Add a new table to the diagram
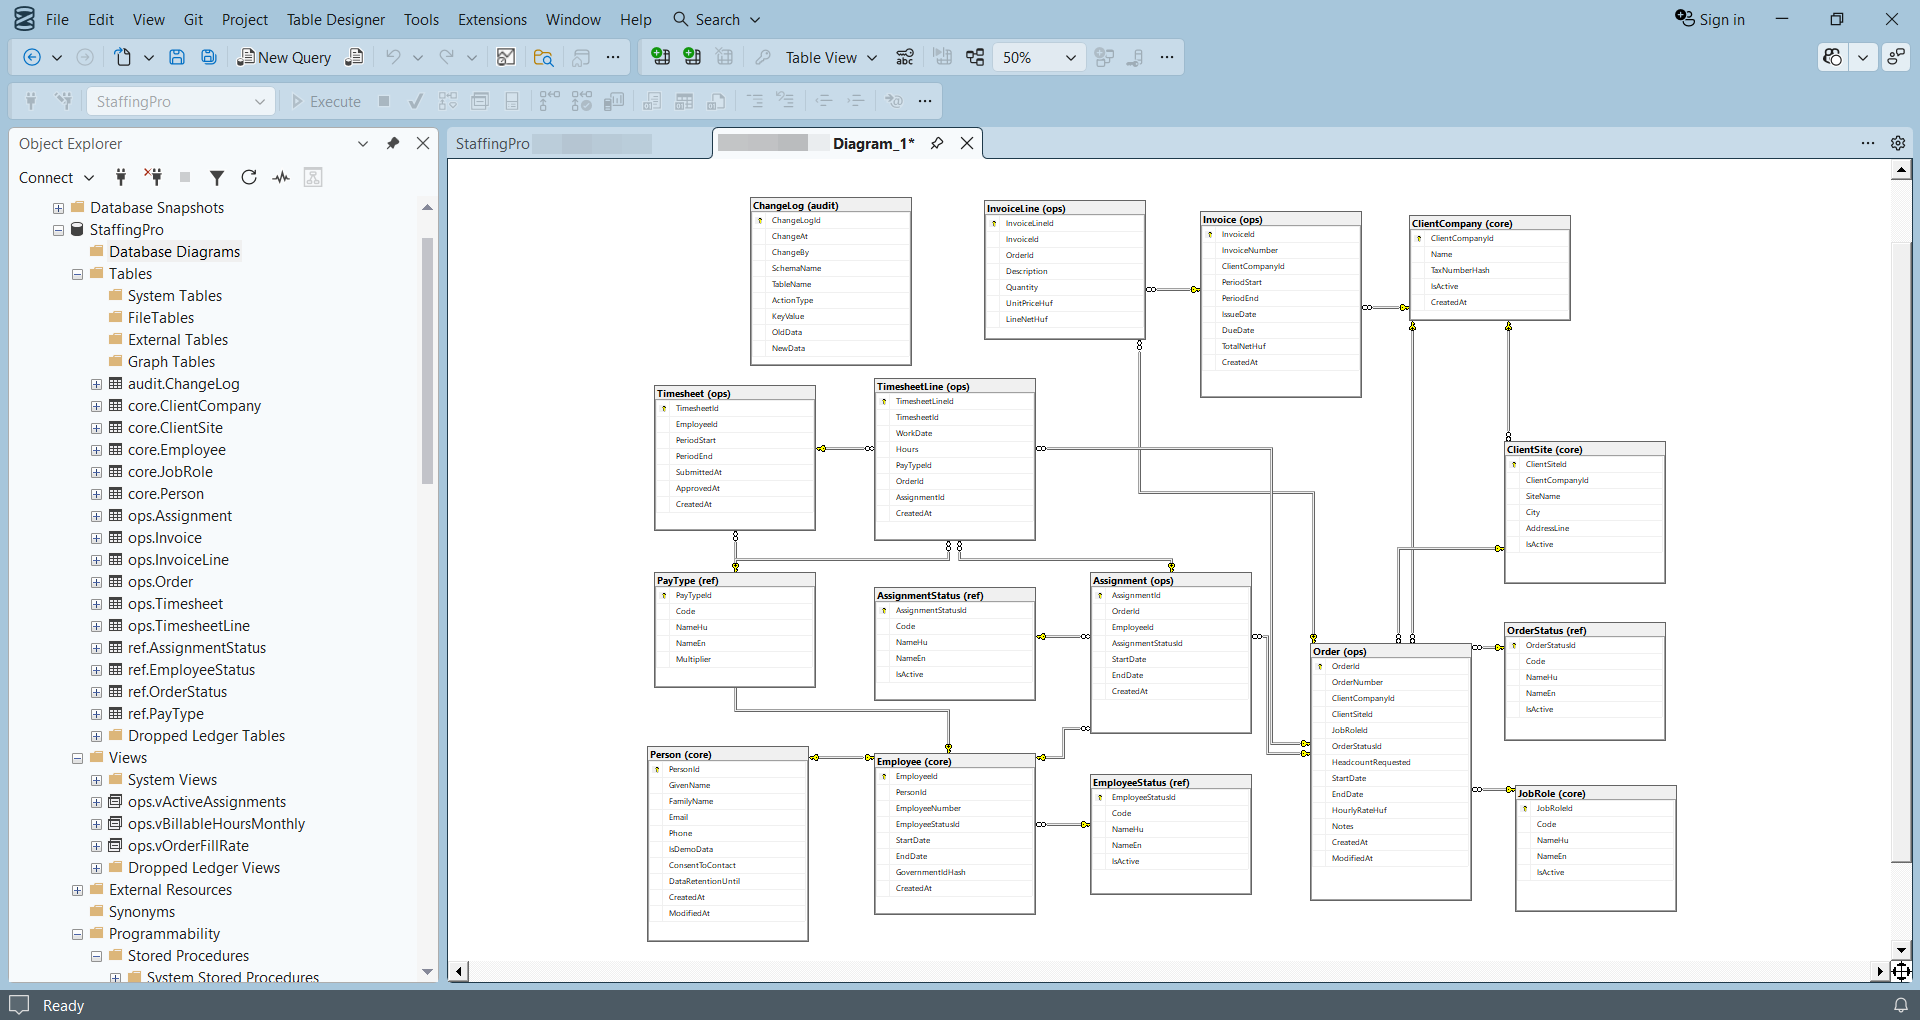 click(661, 57)
